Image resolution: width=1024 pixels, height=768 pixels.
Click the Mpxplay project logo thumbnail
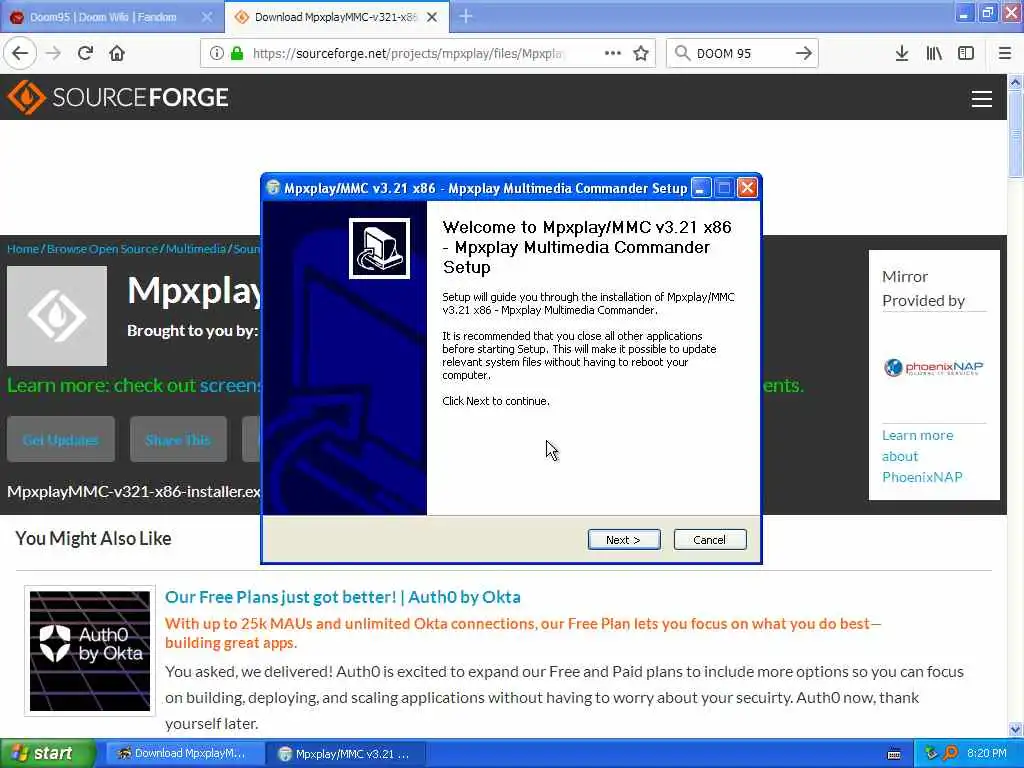(57, 316)
